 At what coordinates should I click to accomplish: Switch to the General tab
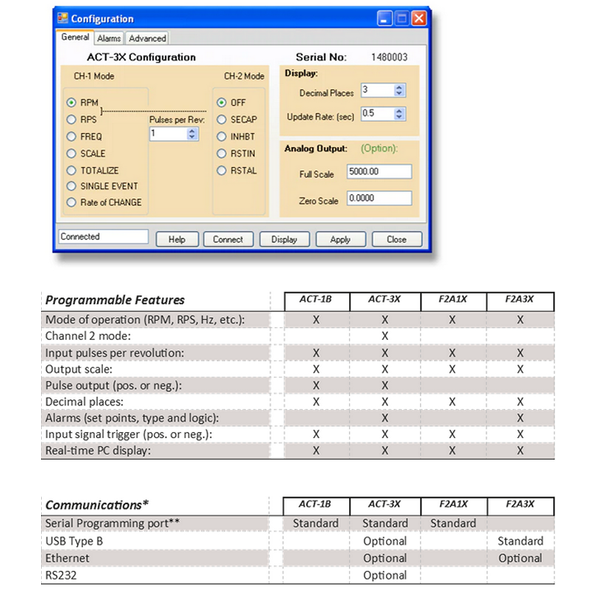pos(75,37)
